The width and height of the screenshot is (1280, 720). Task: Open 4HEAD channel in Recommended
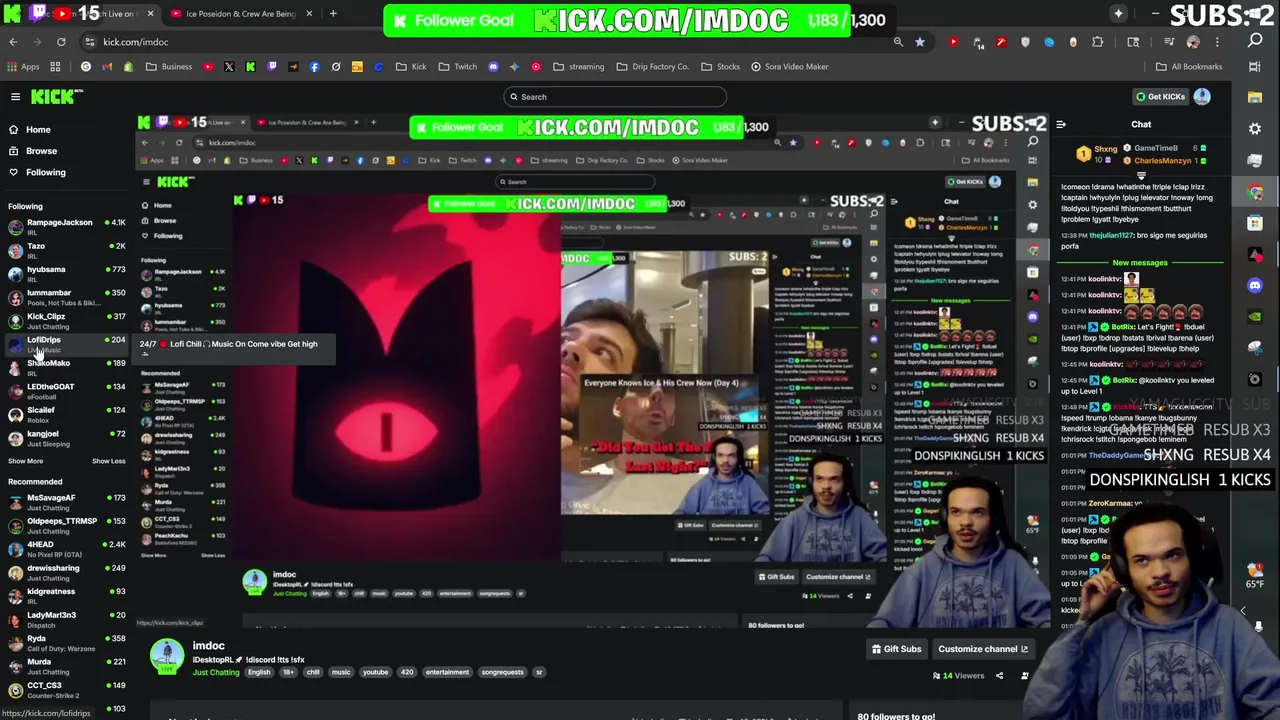(x=67, y=548)
